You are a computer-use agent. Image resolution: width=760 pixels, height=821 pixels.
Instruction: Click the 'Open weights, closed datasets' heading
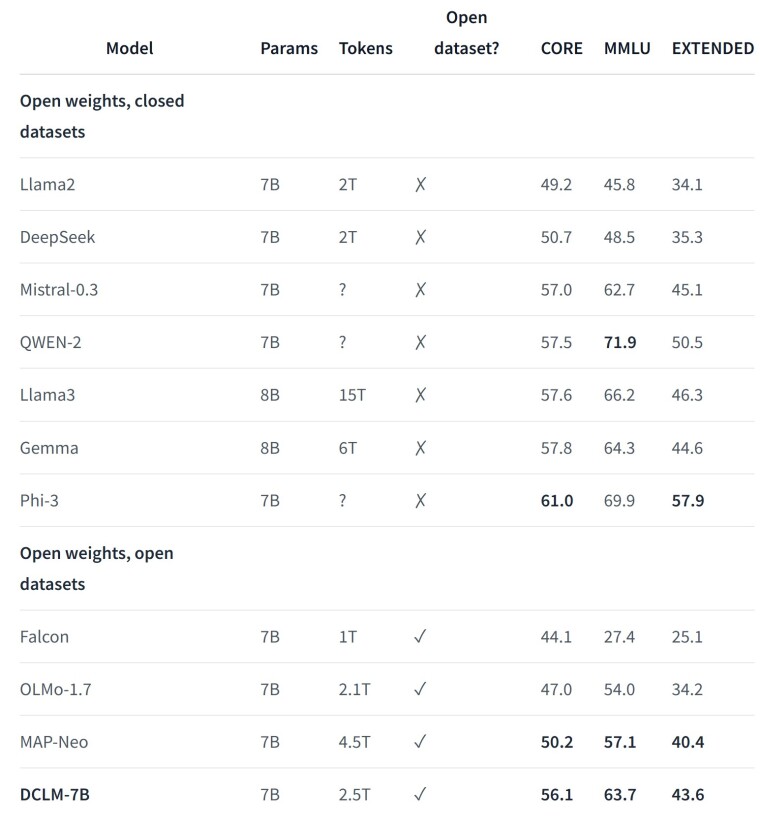coord(102,116)
